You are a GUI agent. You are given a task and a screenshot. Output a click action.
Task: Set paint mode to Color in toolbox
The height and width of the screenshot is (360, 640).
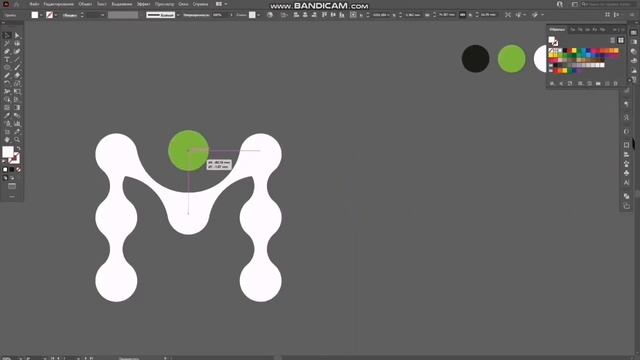click(5, 169)
